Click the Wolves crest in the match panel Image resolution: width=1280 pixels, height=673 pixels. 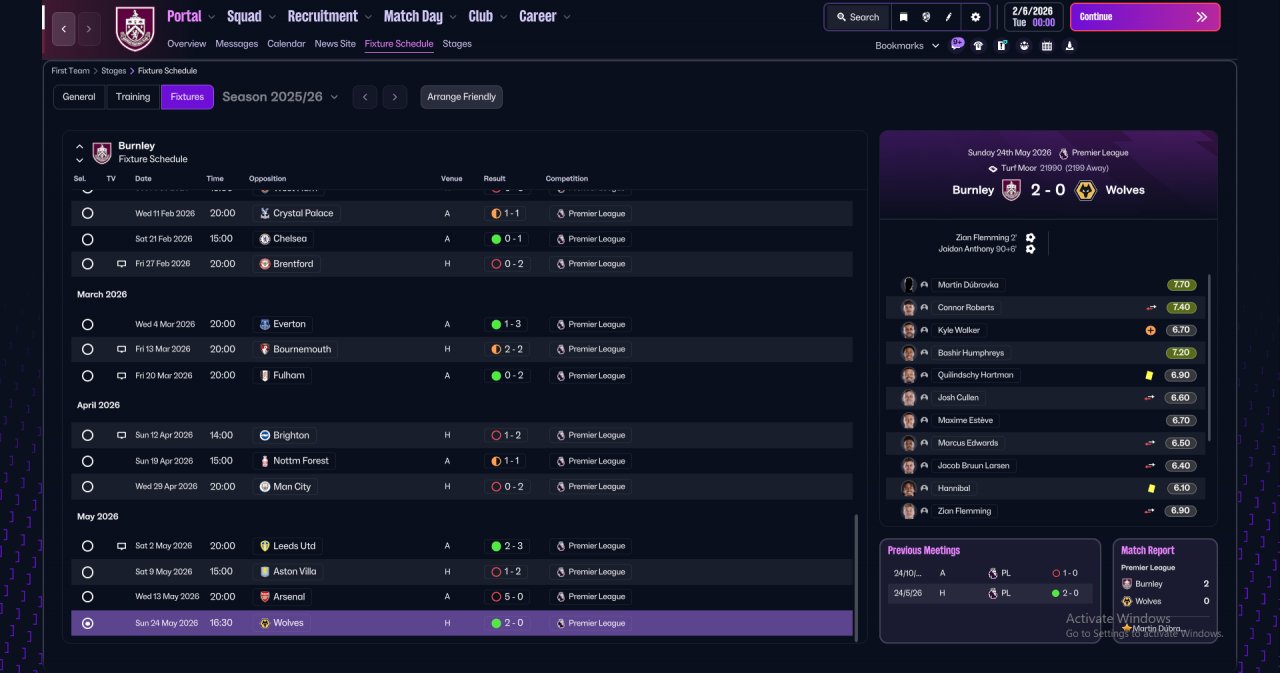[x=1085, y=190]
